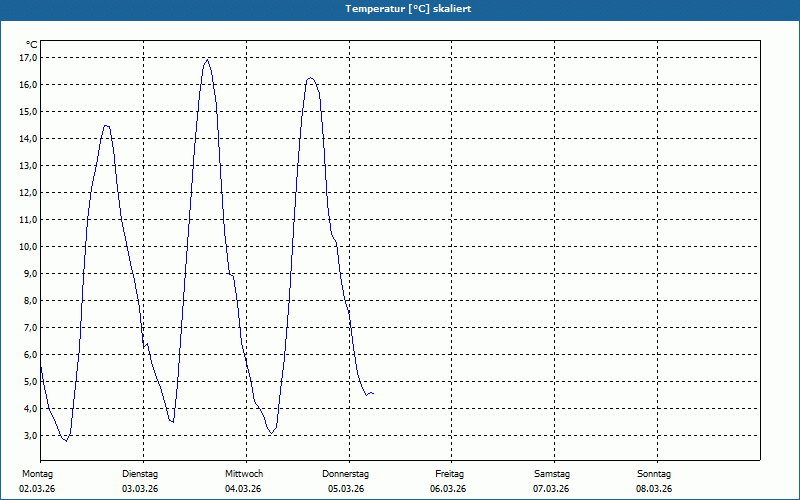Select the 17,0 axis value
This screenshot has width=800, height=500.
[x=28, y=58]
